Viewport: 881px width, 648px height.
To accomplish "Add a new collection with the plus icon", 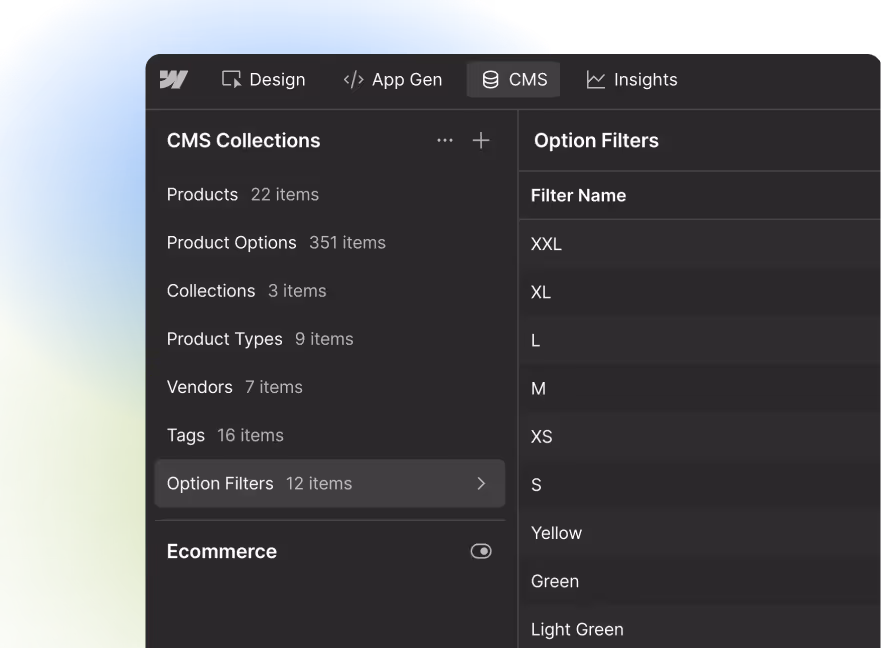I will pyautogui.click(x=481, y=140).
